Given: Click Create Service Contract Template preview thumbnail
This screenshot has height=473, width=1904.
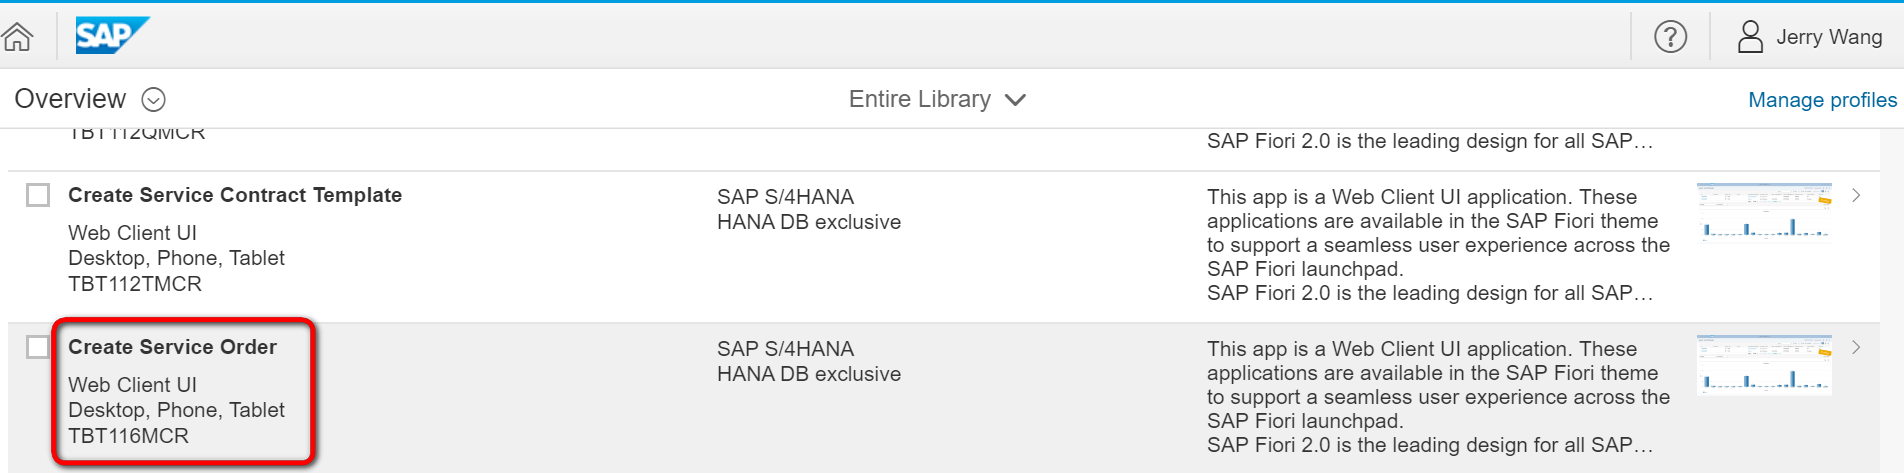Looking at the screenshot, I should tap(1764, 212).
